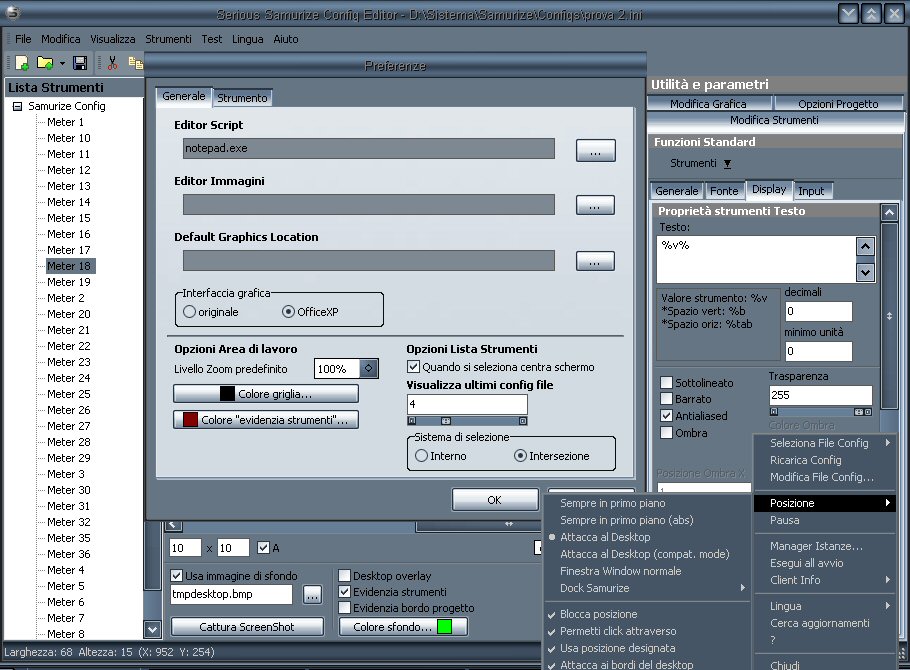Enable the Ombra checkbox

(x=666, y=433)
